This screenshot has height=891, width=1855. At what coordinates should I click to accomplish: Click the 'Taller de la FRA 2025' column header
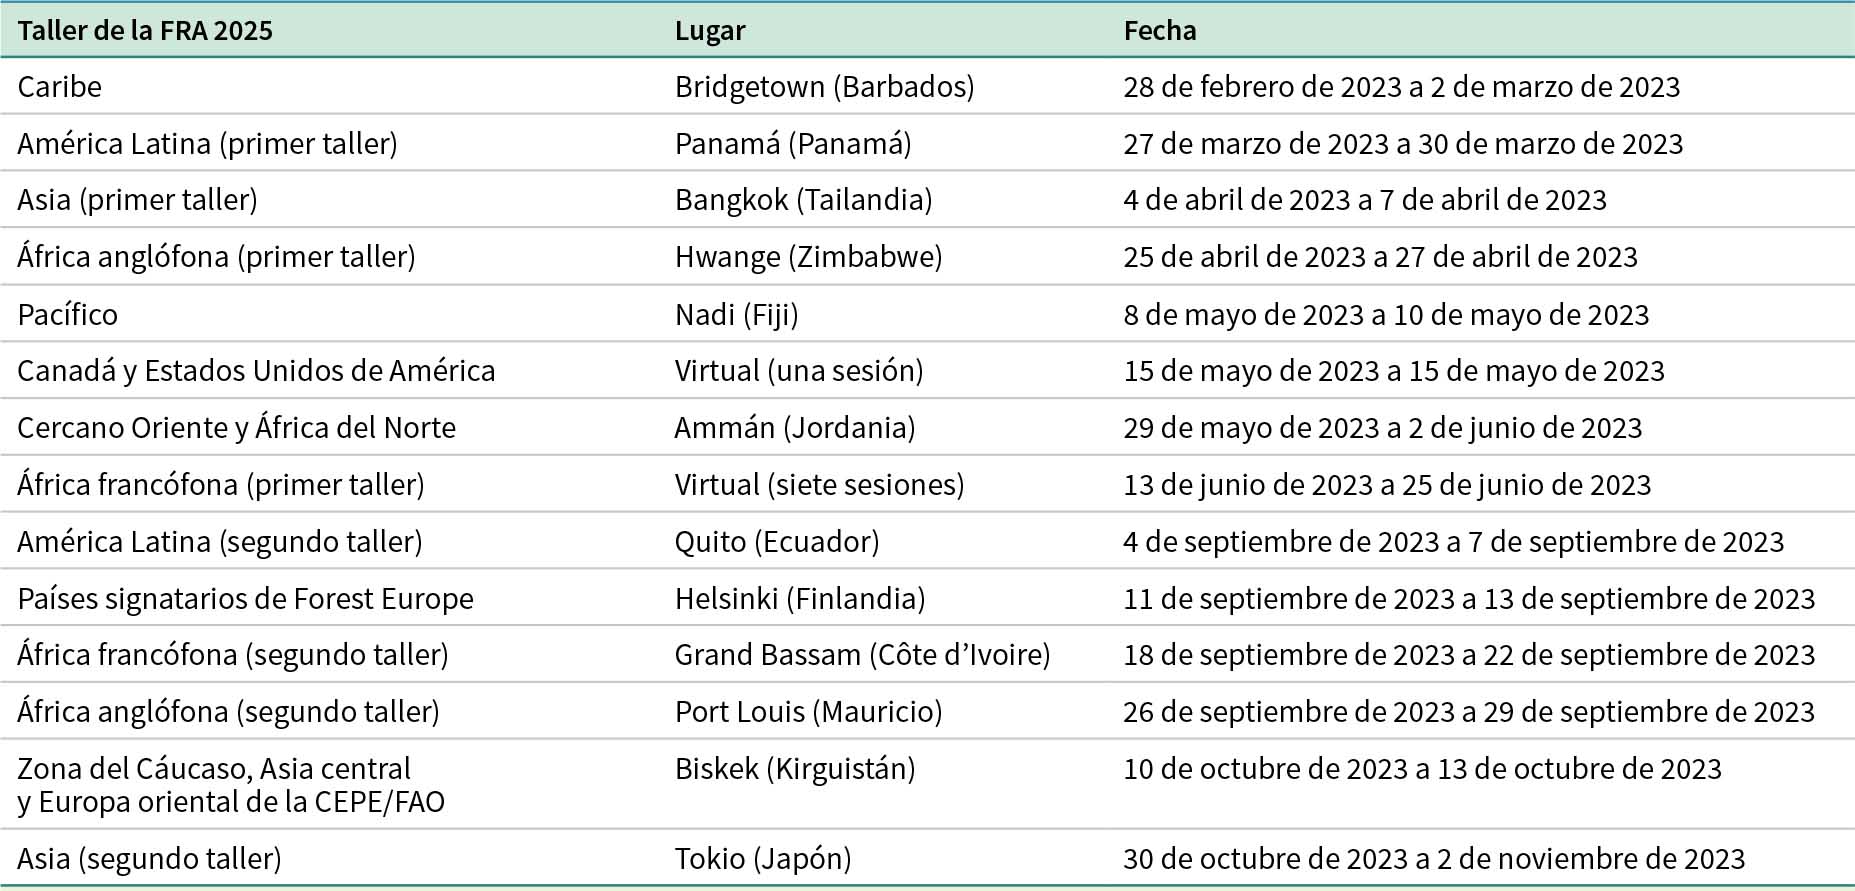pos(145,30)
